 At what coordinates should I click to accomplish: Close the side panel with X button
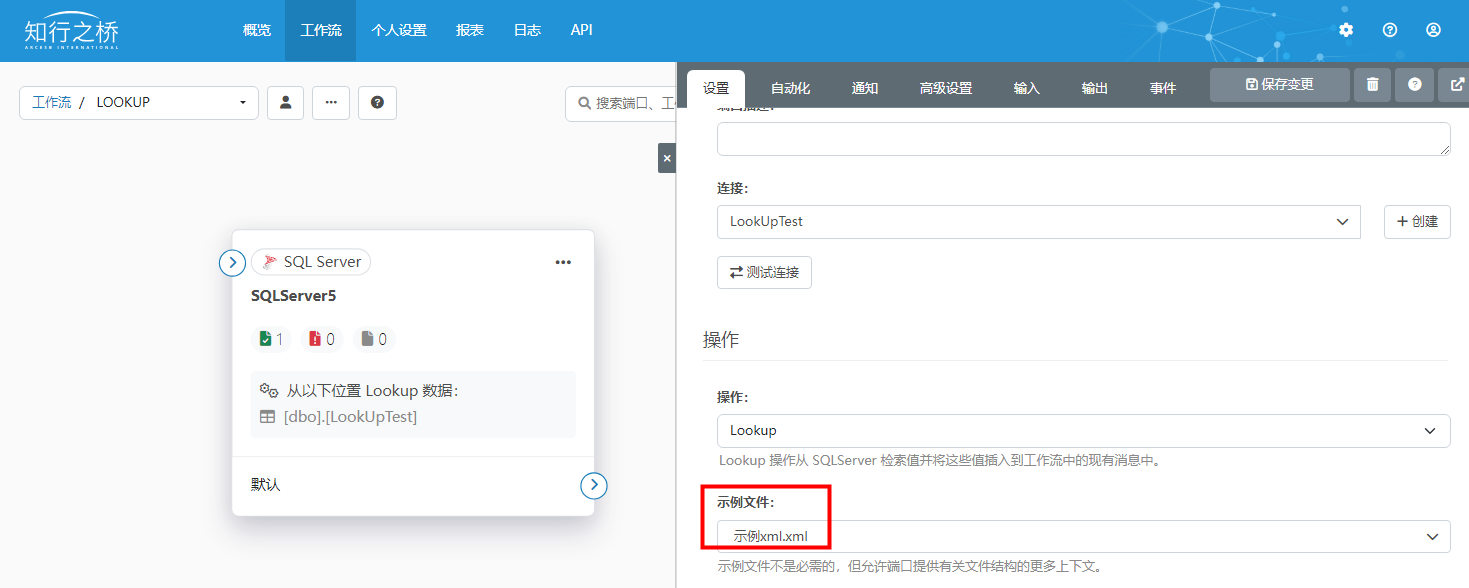coord(667,158)
